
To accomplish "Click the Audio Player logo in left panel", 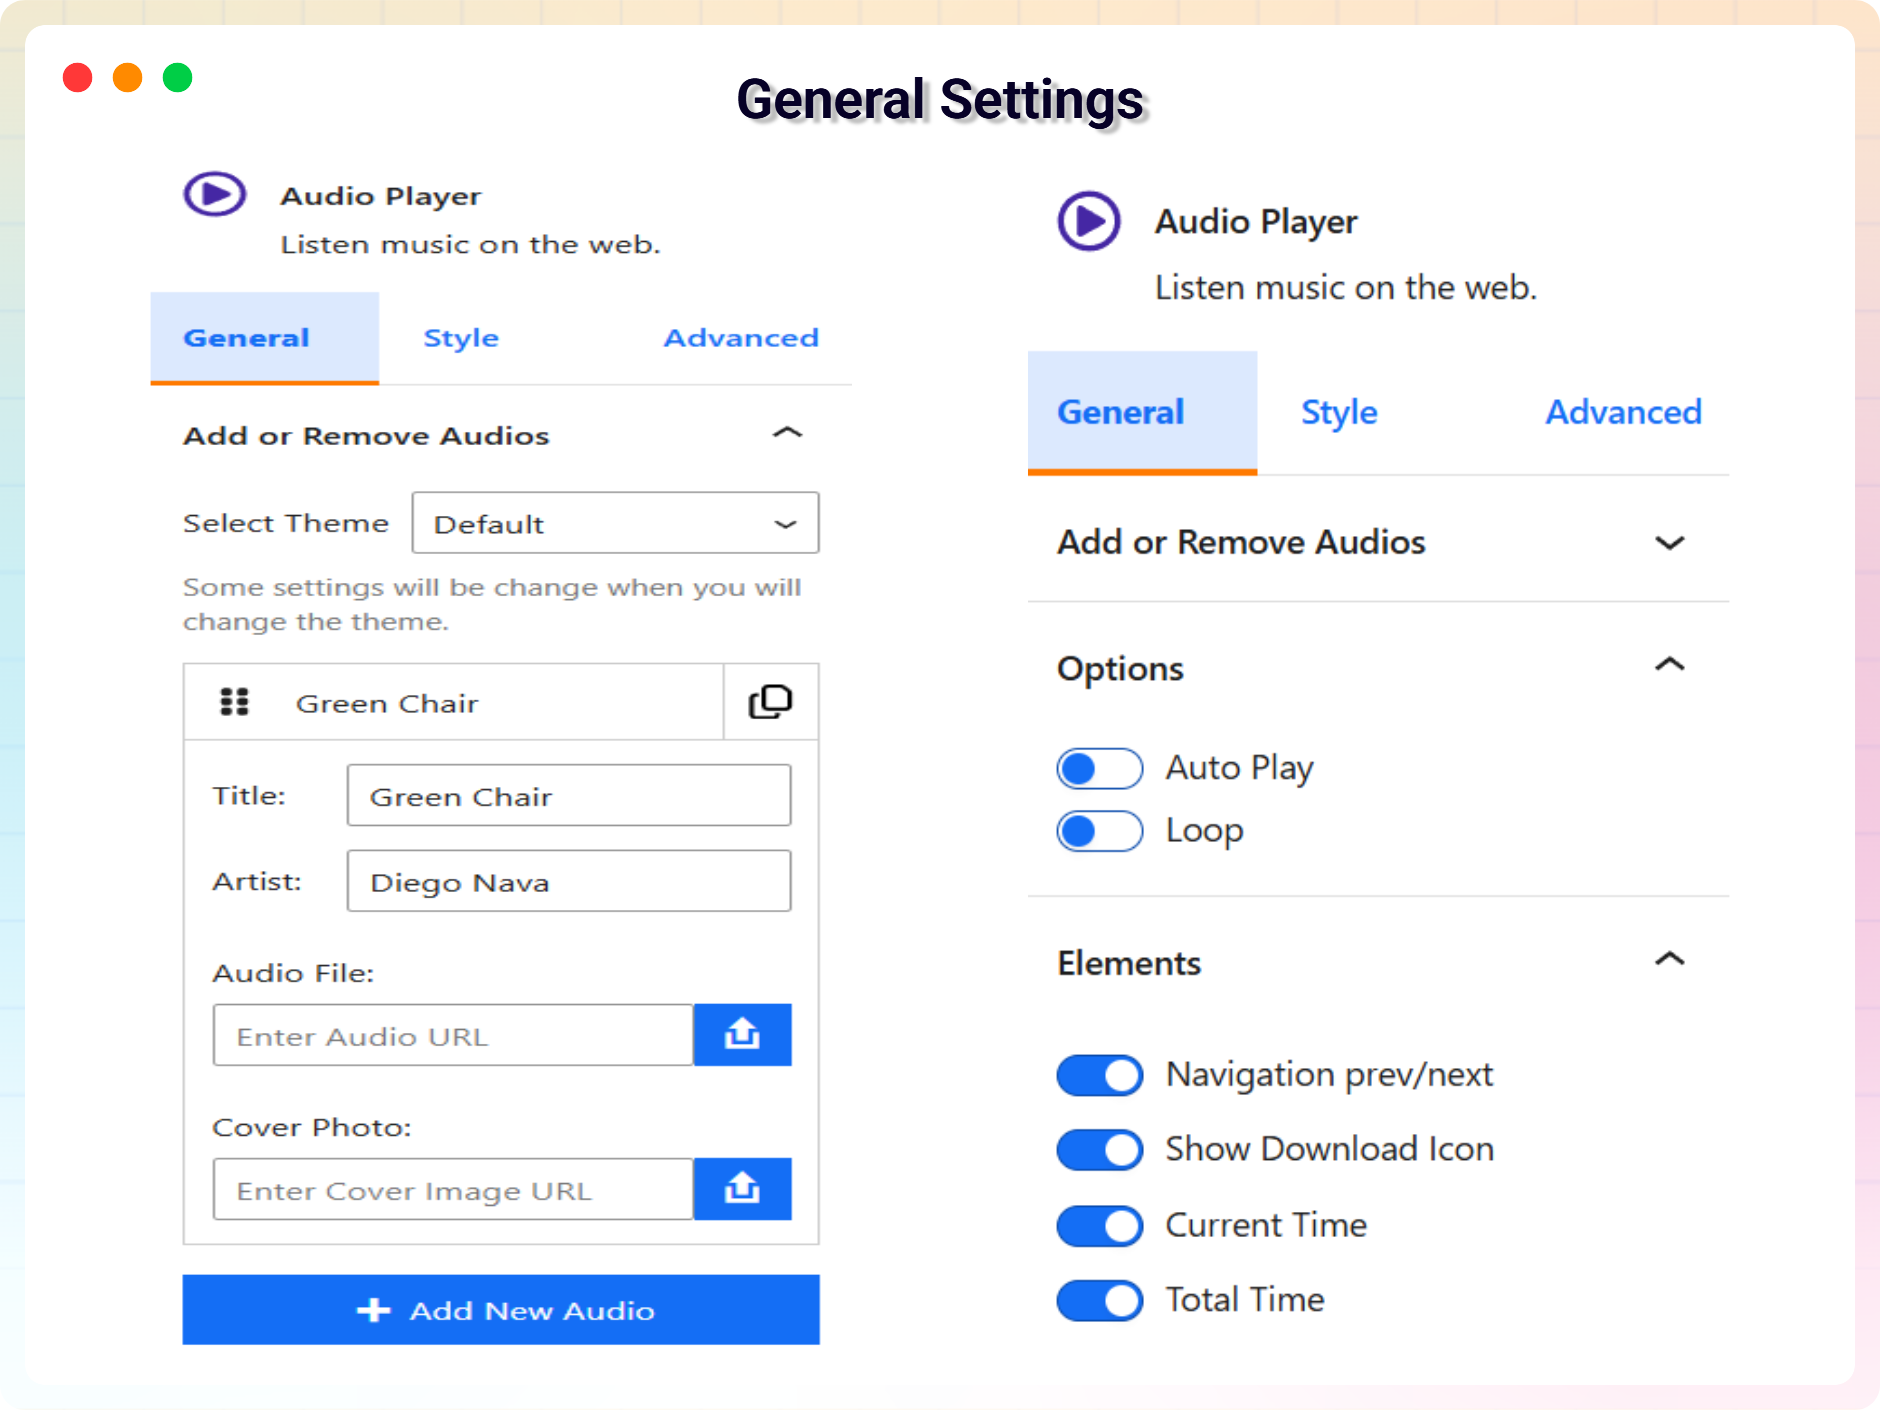I will 214,194.
